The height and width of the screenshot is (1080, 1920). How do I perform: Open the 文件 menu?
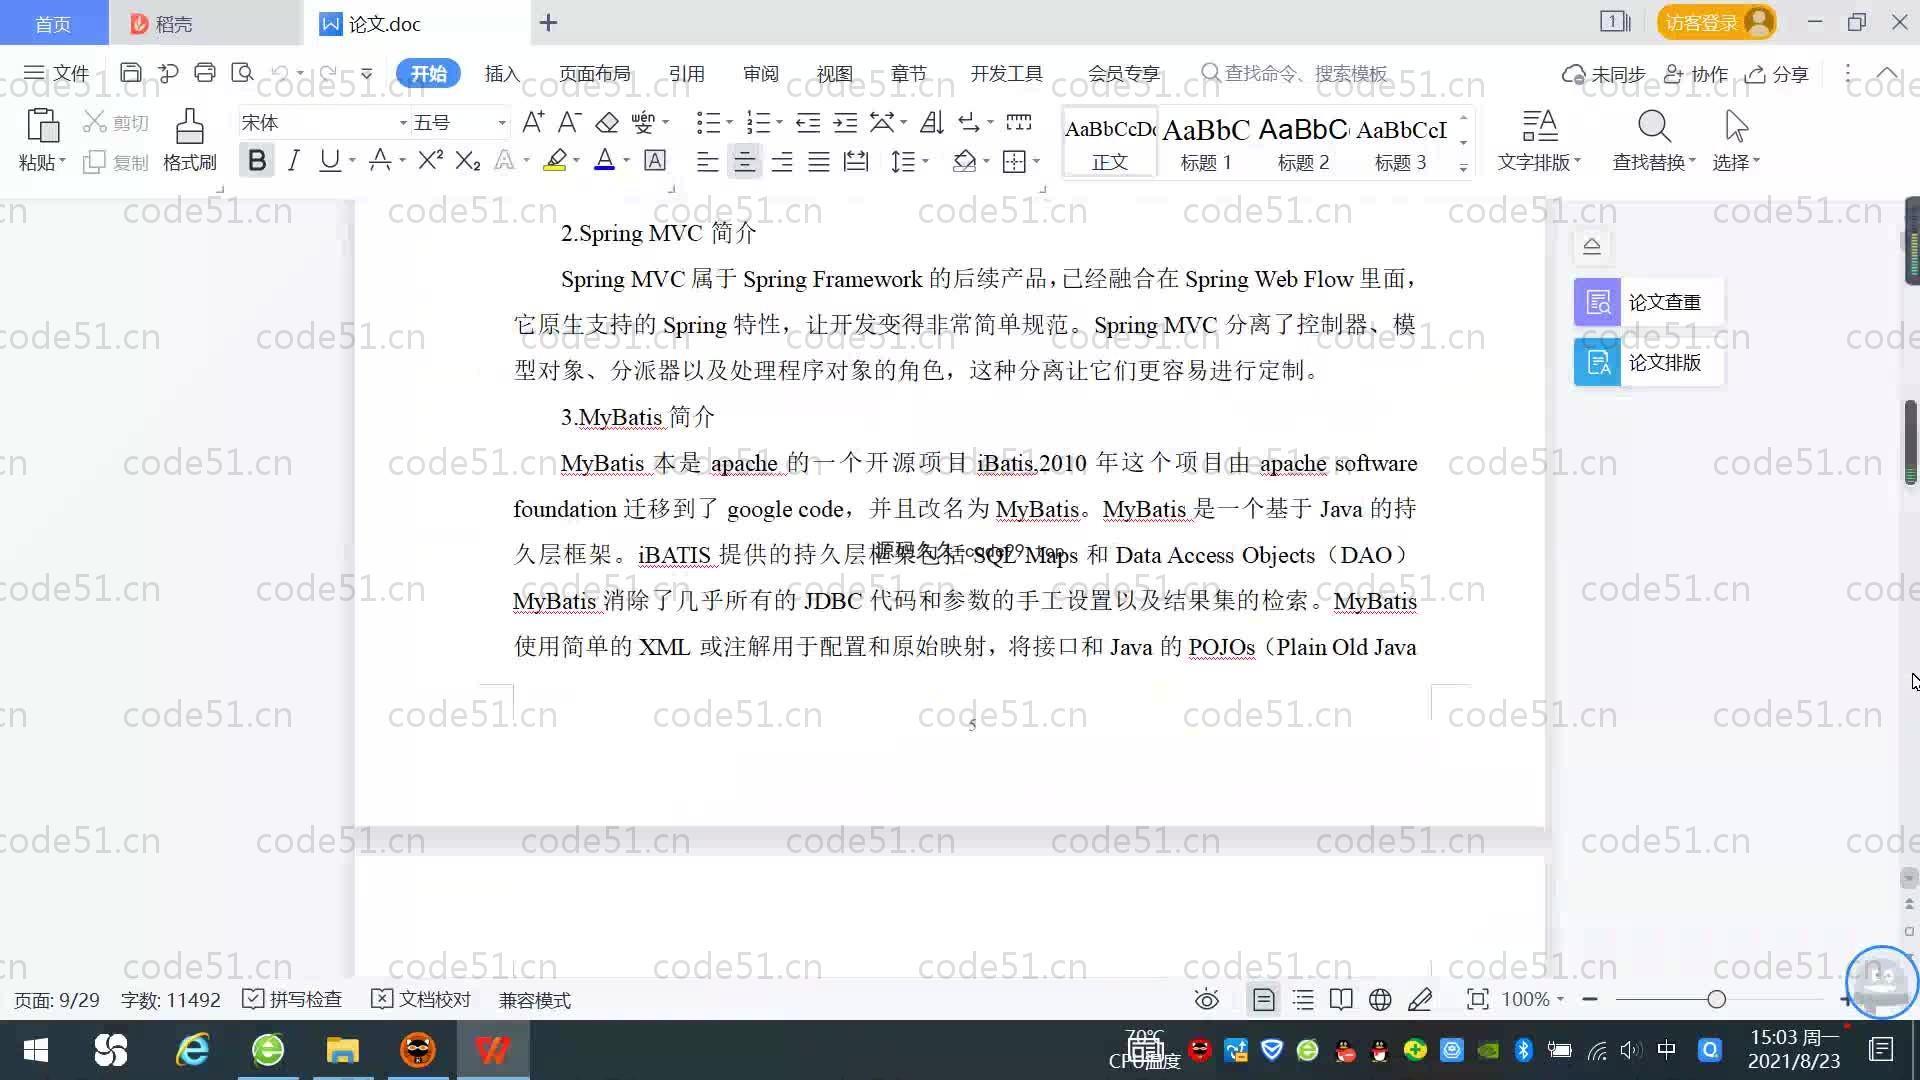coord(57,73)
